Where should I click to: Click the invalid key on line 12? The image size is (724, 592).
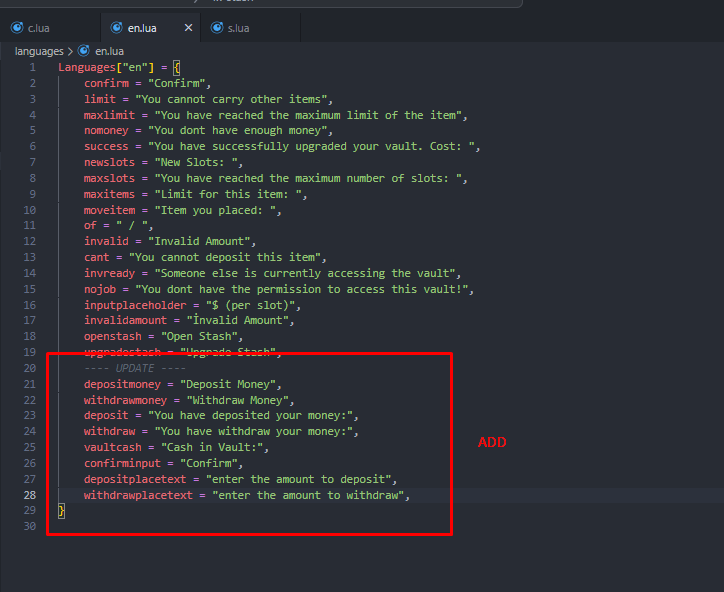(x=106, y=242)
